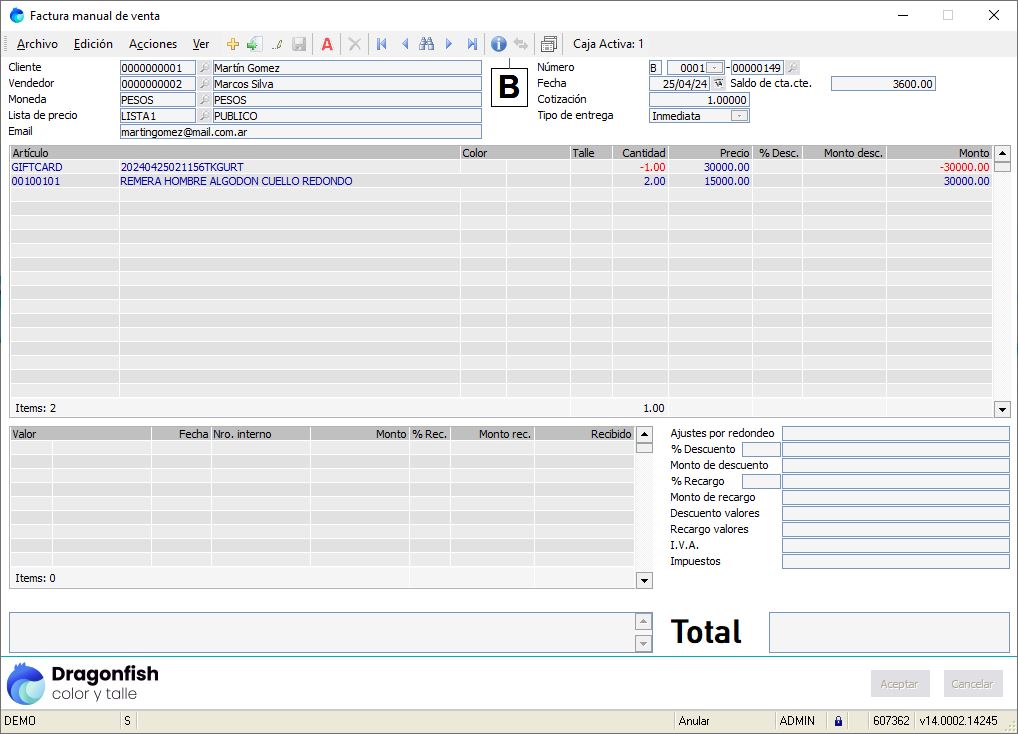Image resolution: width=1018 pixels, height=734 pixels.
Task: Expand the Tipo de entrega dropdown
Action: (x=739, y=116)
